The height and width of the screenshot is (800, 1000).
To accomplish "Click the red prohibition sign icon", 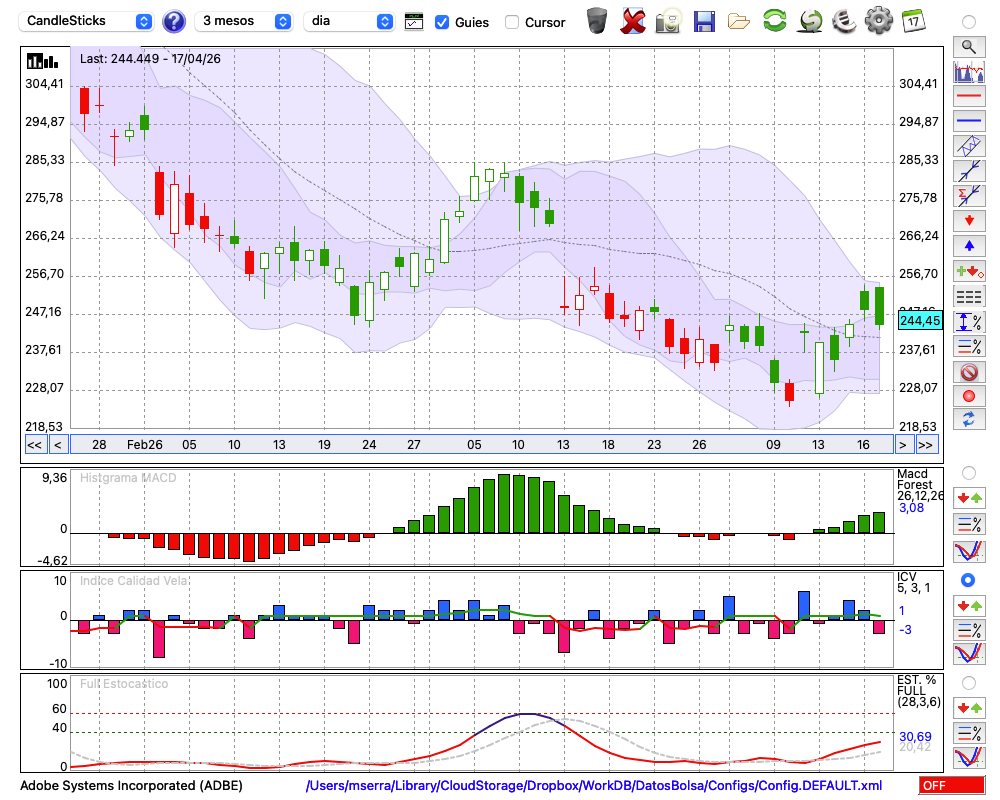I will click(969, 371).
